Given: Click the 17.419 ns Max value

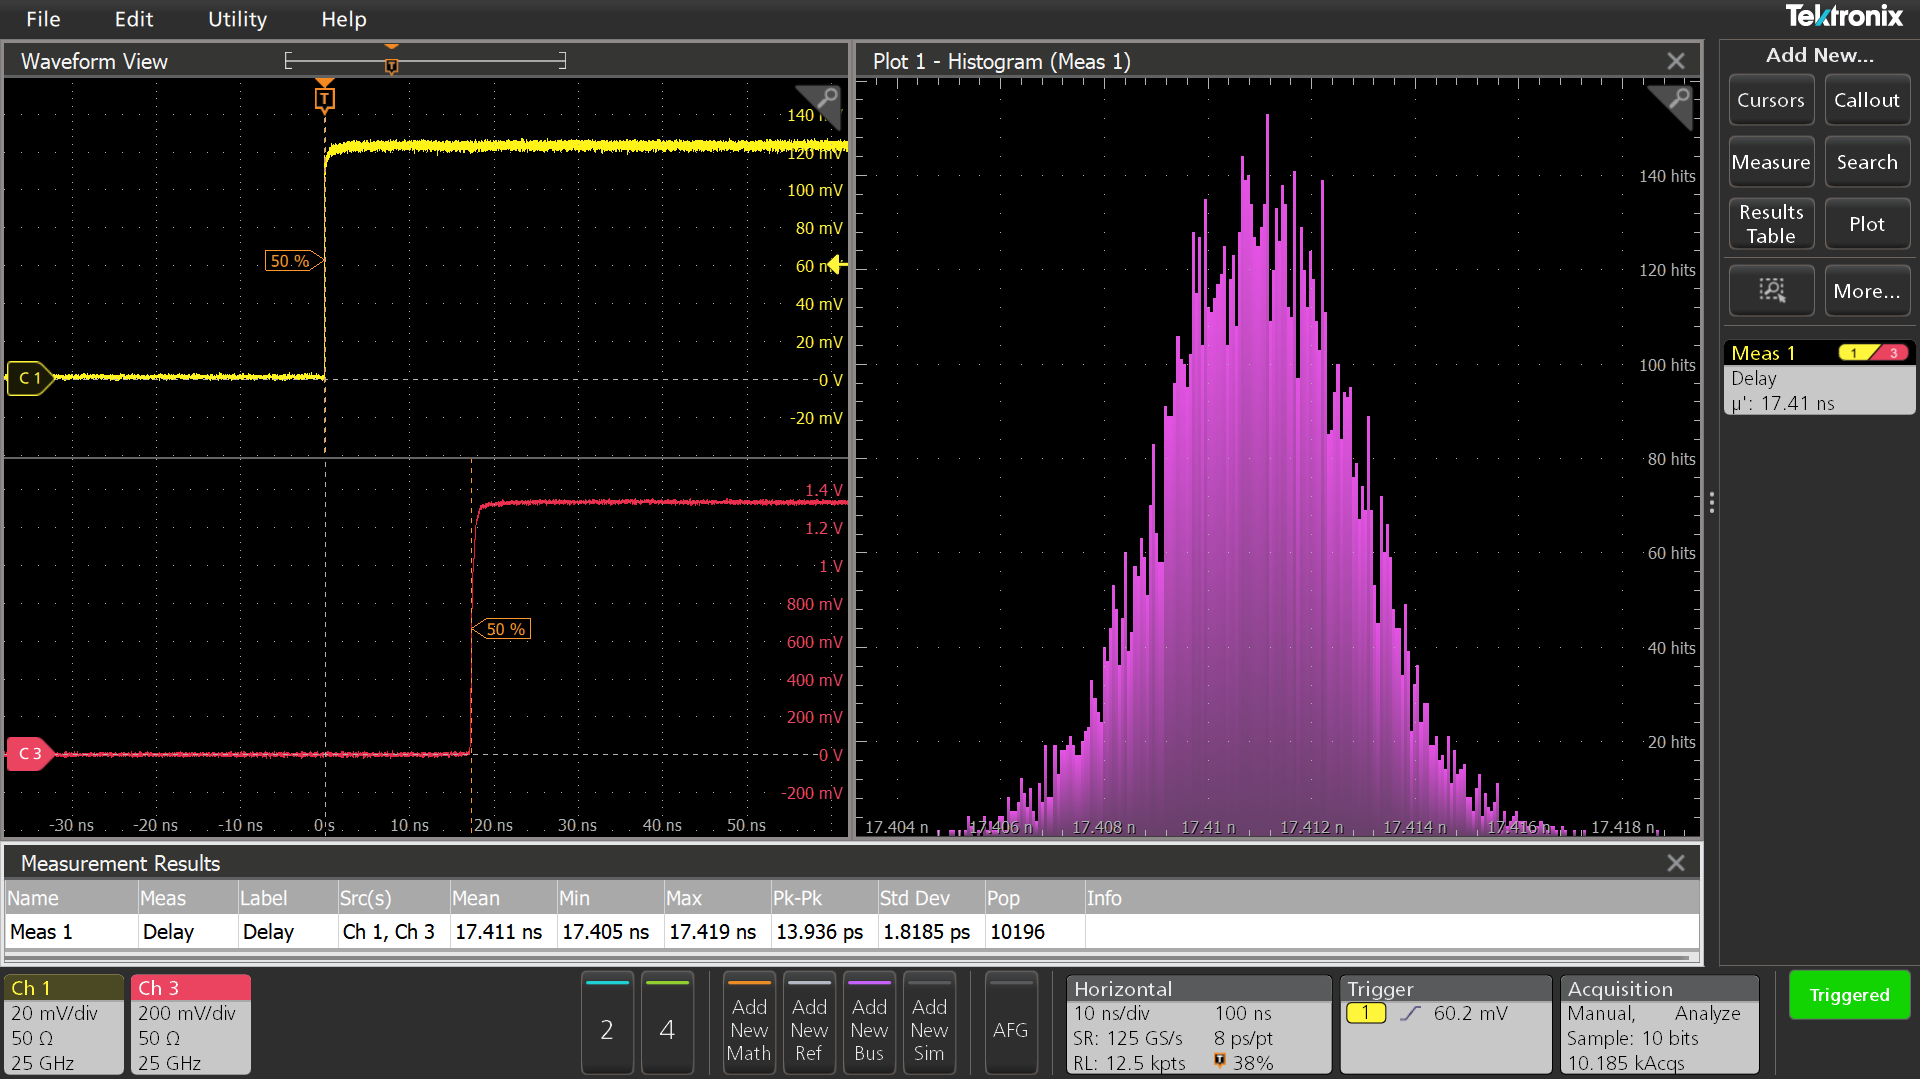Looking at the screenshot, I should [712, 932].
